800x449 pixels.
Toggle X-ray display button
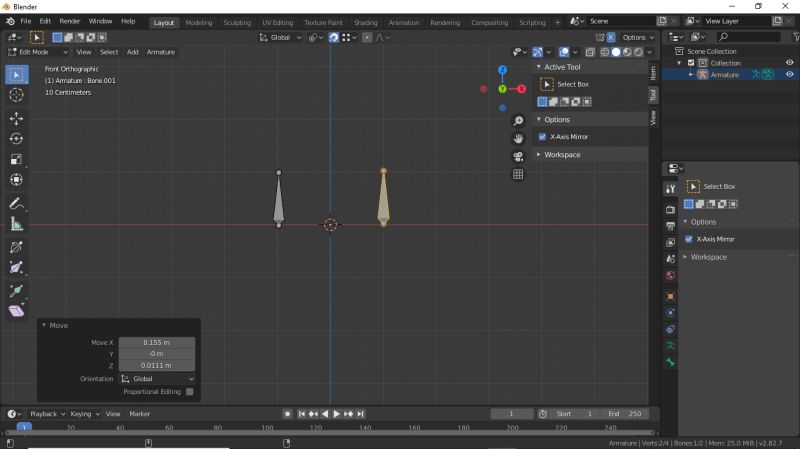click(590, 52)
